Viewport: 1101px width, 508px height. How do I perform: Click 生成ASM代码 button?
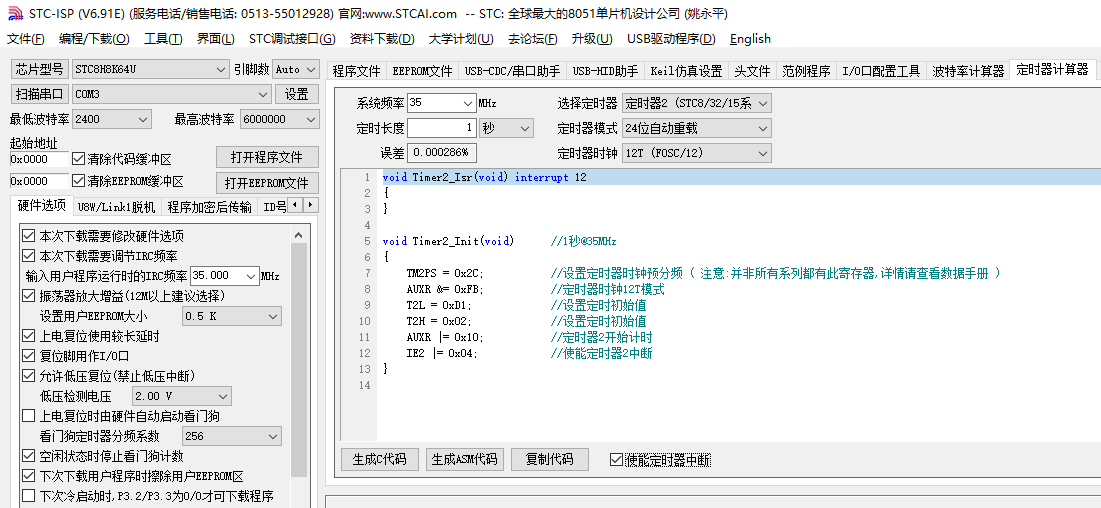tap(465, 460)
